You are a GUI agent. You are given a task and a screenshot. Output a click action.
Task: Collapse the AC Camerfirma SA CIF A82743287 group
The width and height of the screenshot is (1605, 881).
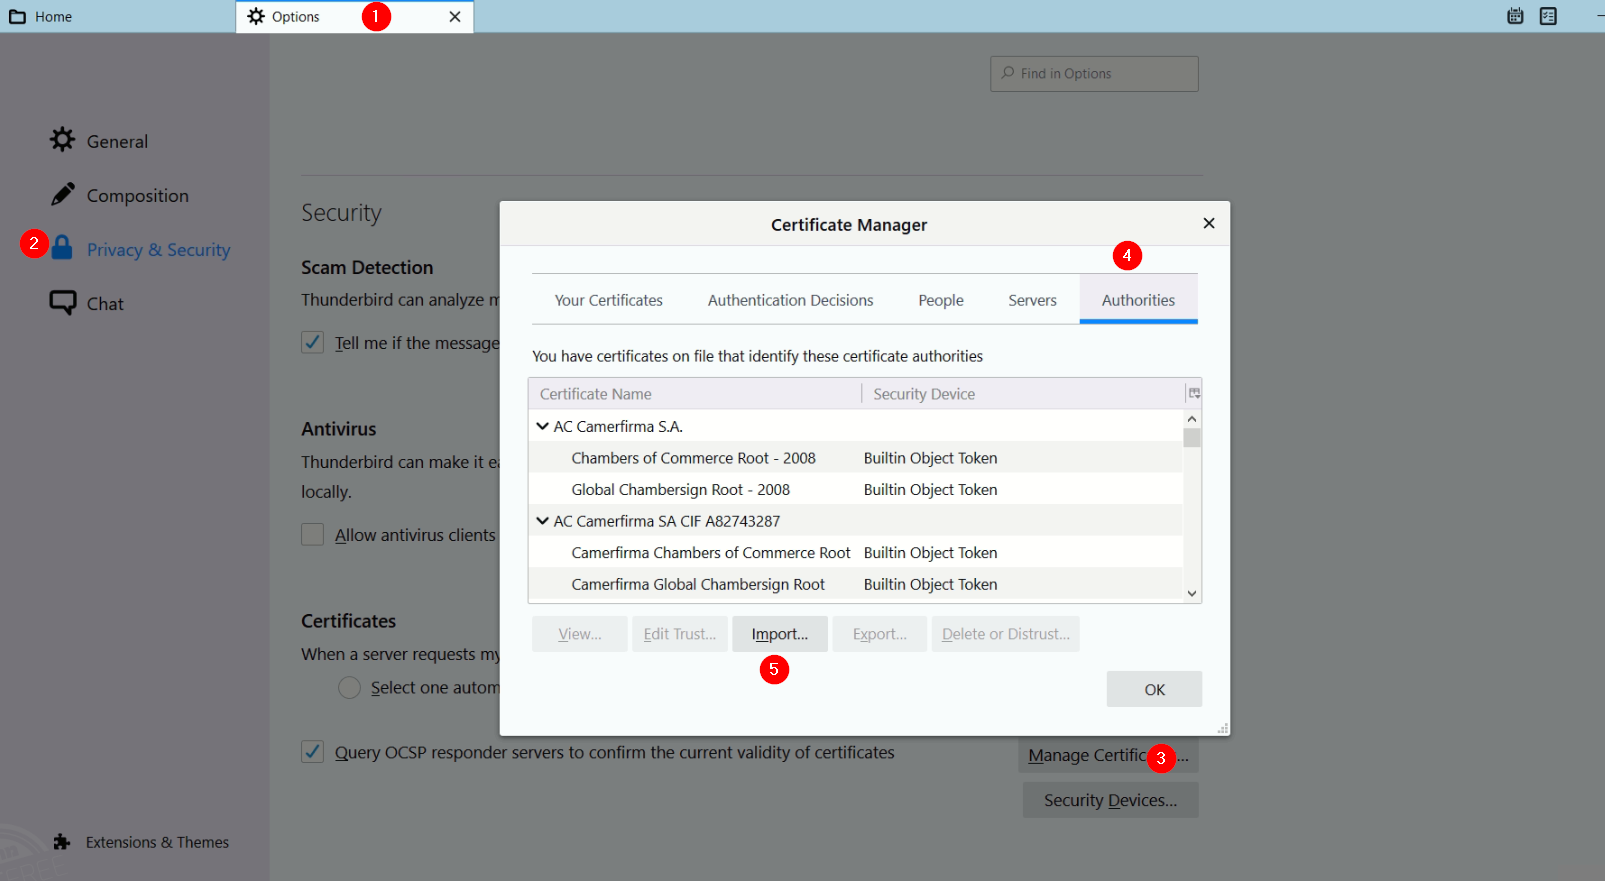click(542, 521)
